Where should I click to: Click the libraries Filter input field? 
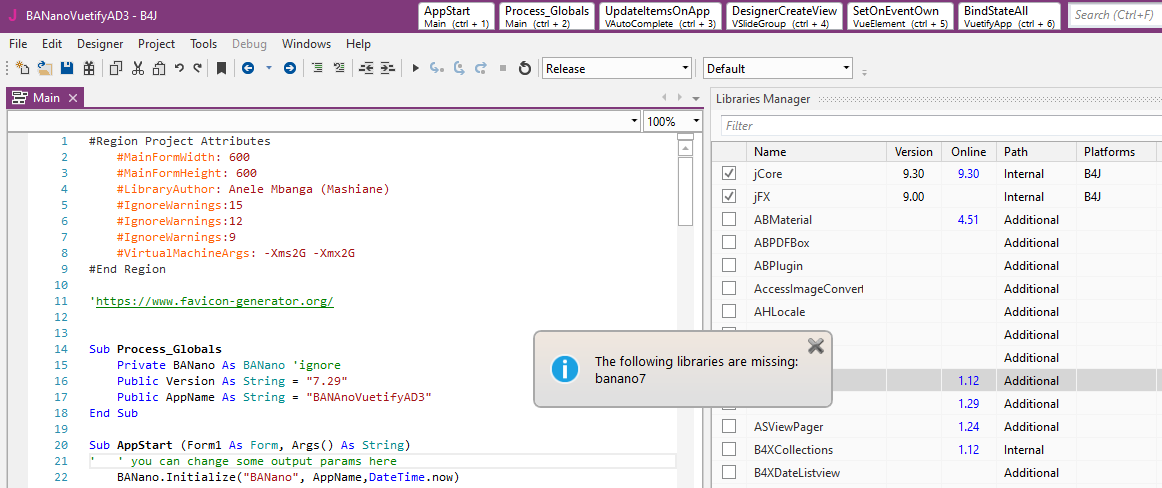941,126
